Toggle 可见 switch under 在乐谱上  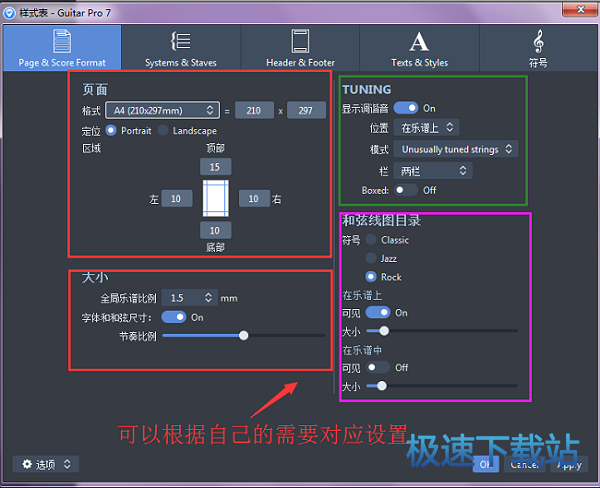coord(378,312)
